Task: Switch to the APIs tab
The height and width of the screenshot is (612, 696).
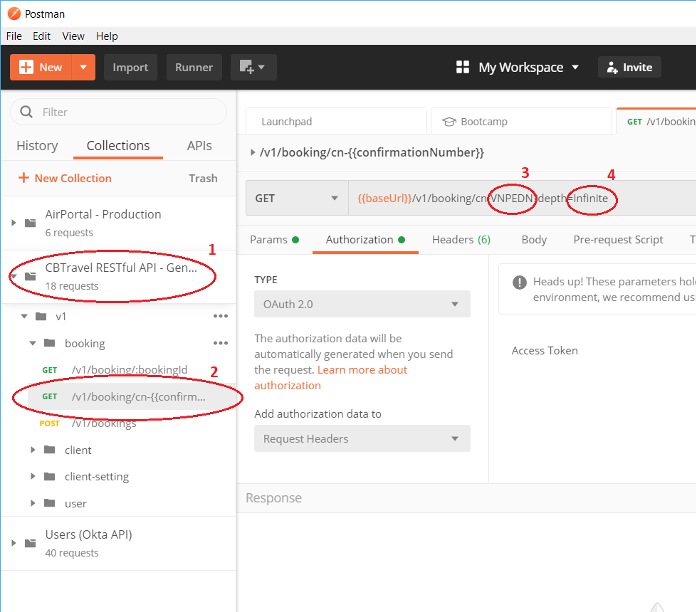Action: pos(199,146)
